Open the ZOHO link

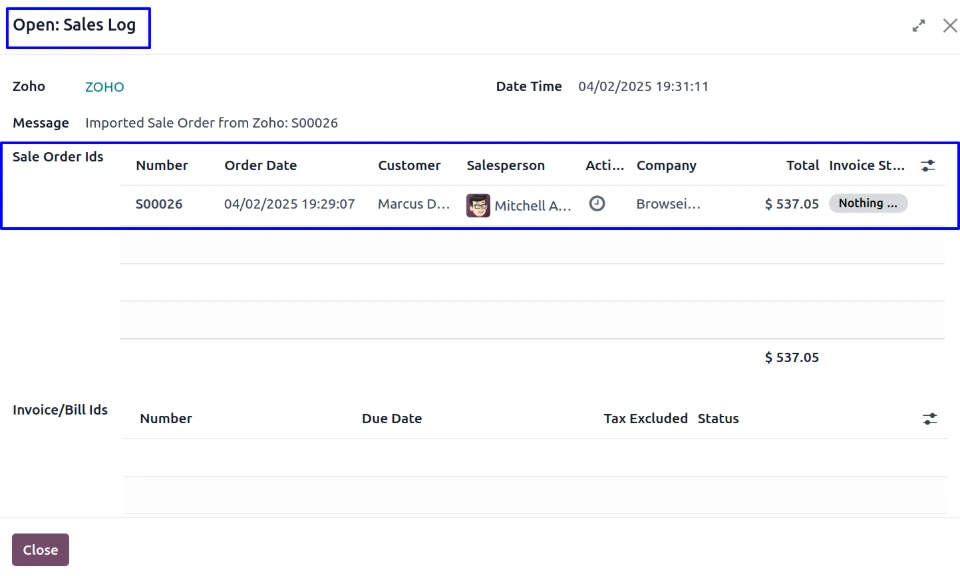click(x=104, y=87)
